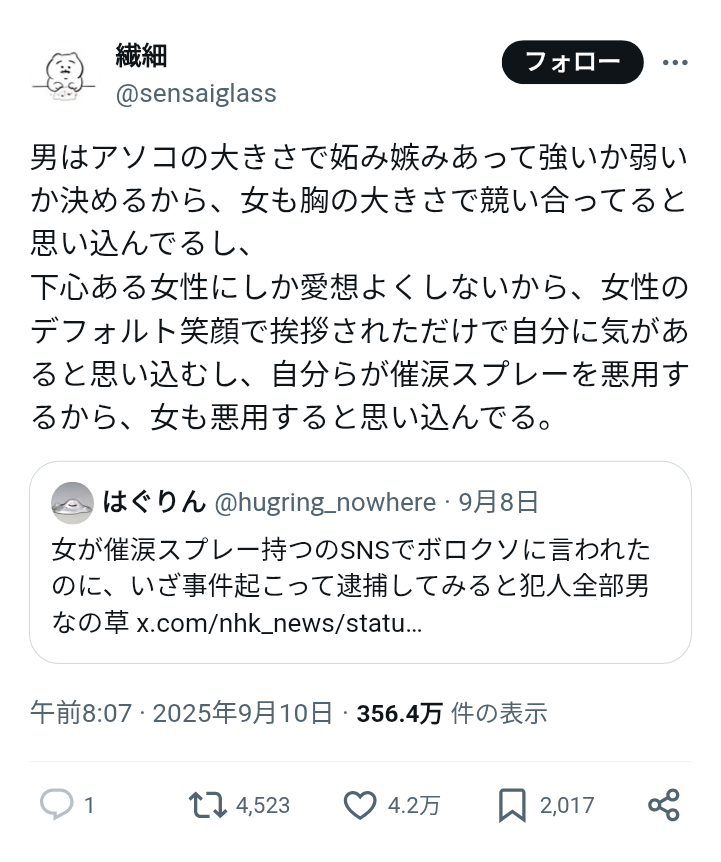Click はぐりん's small avatar in quoted post
The image size is (721, 862).
(72, 501)
